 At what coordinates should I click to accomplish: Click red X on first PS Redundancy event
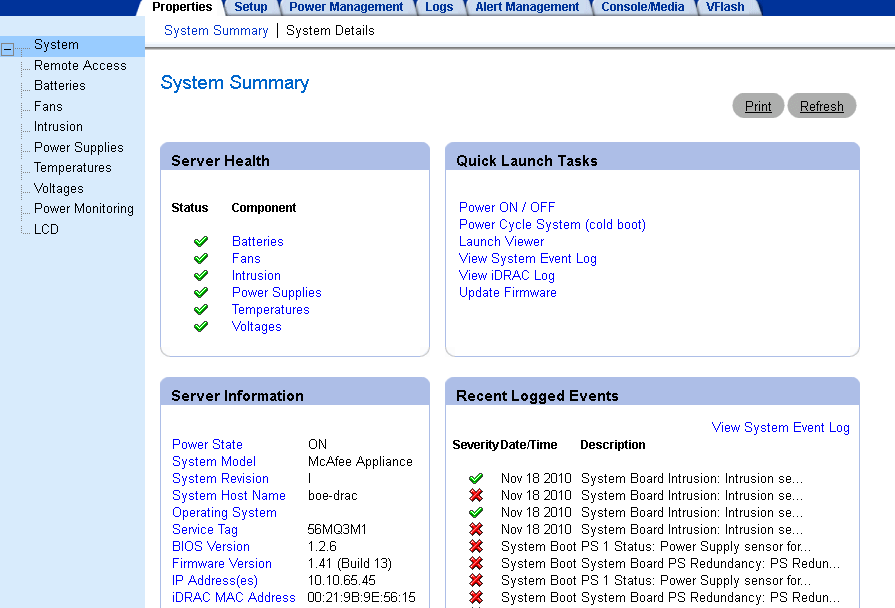[476, 563]
